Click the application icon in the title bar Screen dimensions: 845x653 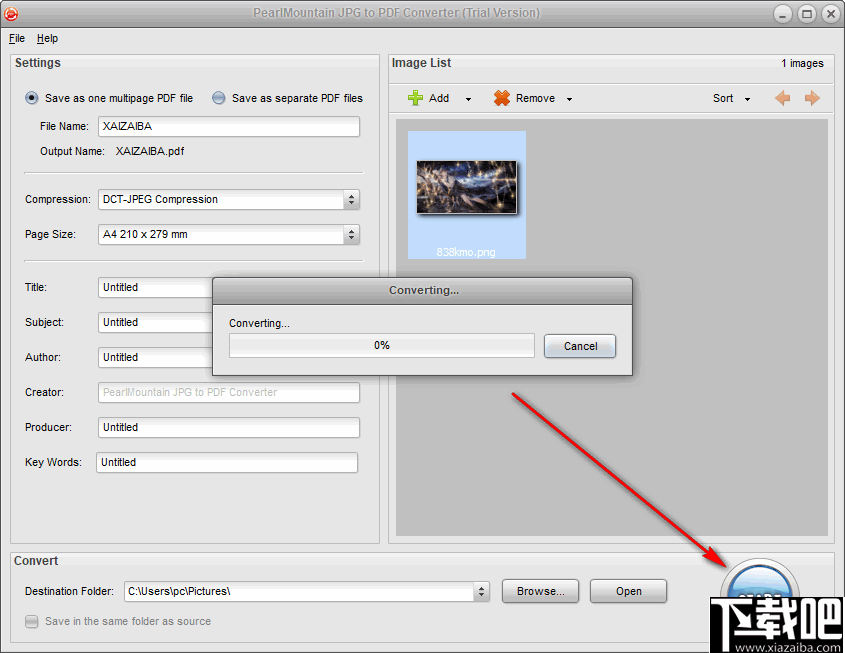coord(11,13)
